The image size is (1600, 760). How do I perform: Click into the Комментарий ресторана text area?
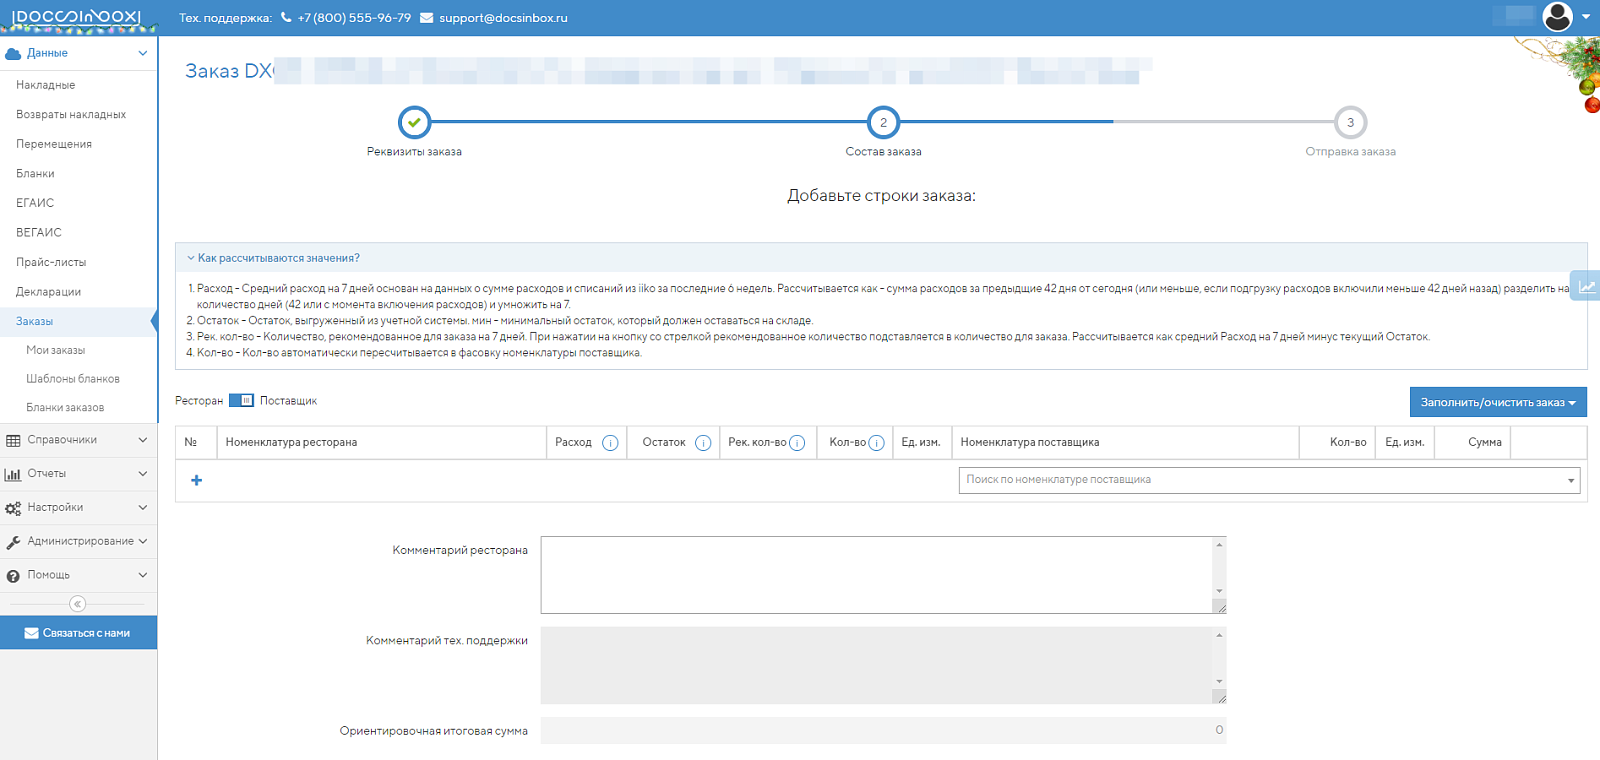pos(883,575)
